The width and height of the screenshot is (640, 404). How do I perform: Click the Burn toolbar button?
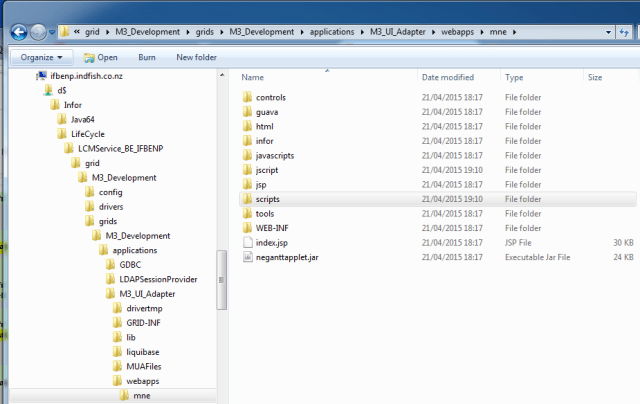coord(147,57)
